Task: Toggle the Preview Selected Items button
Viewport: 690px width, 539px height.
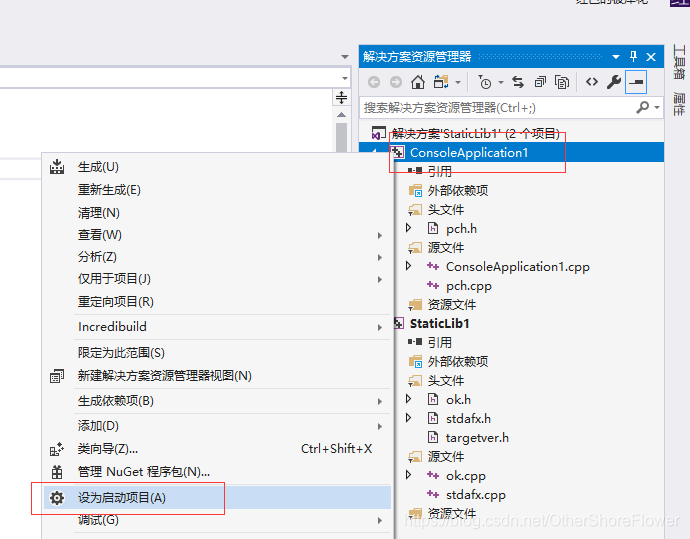Action: [x=636, y=82]
